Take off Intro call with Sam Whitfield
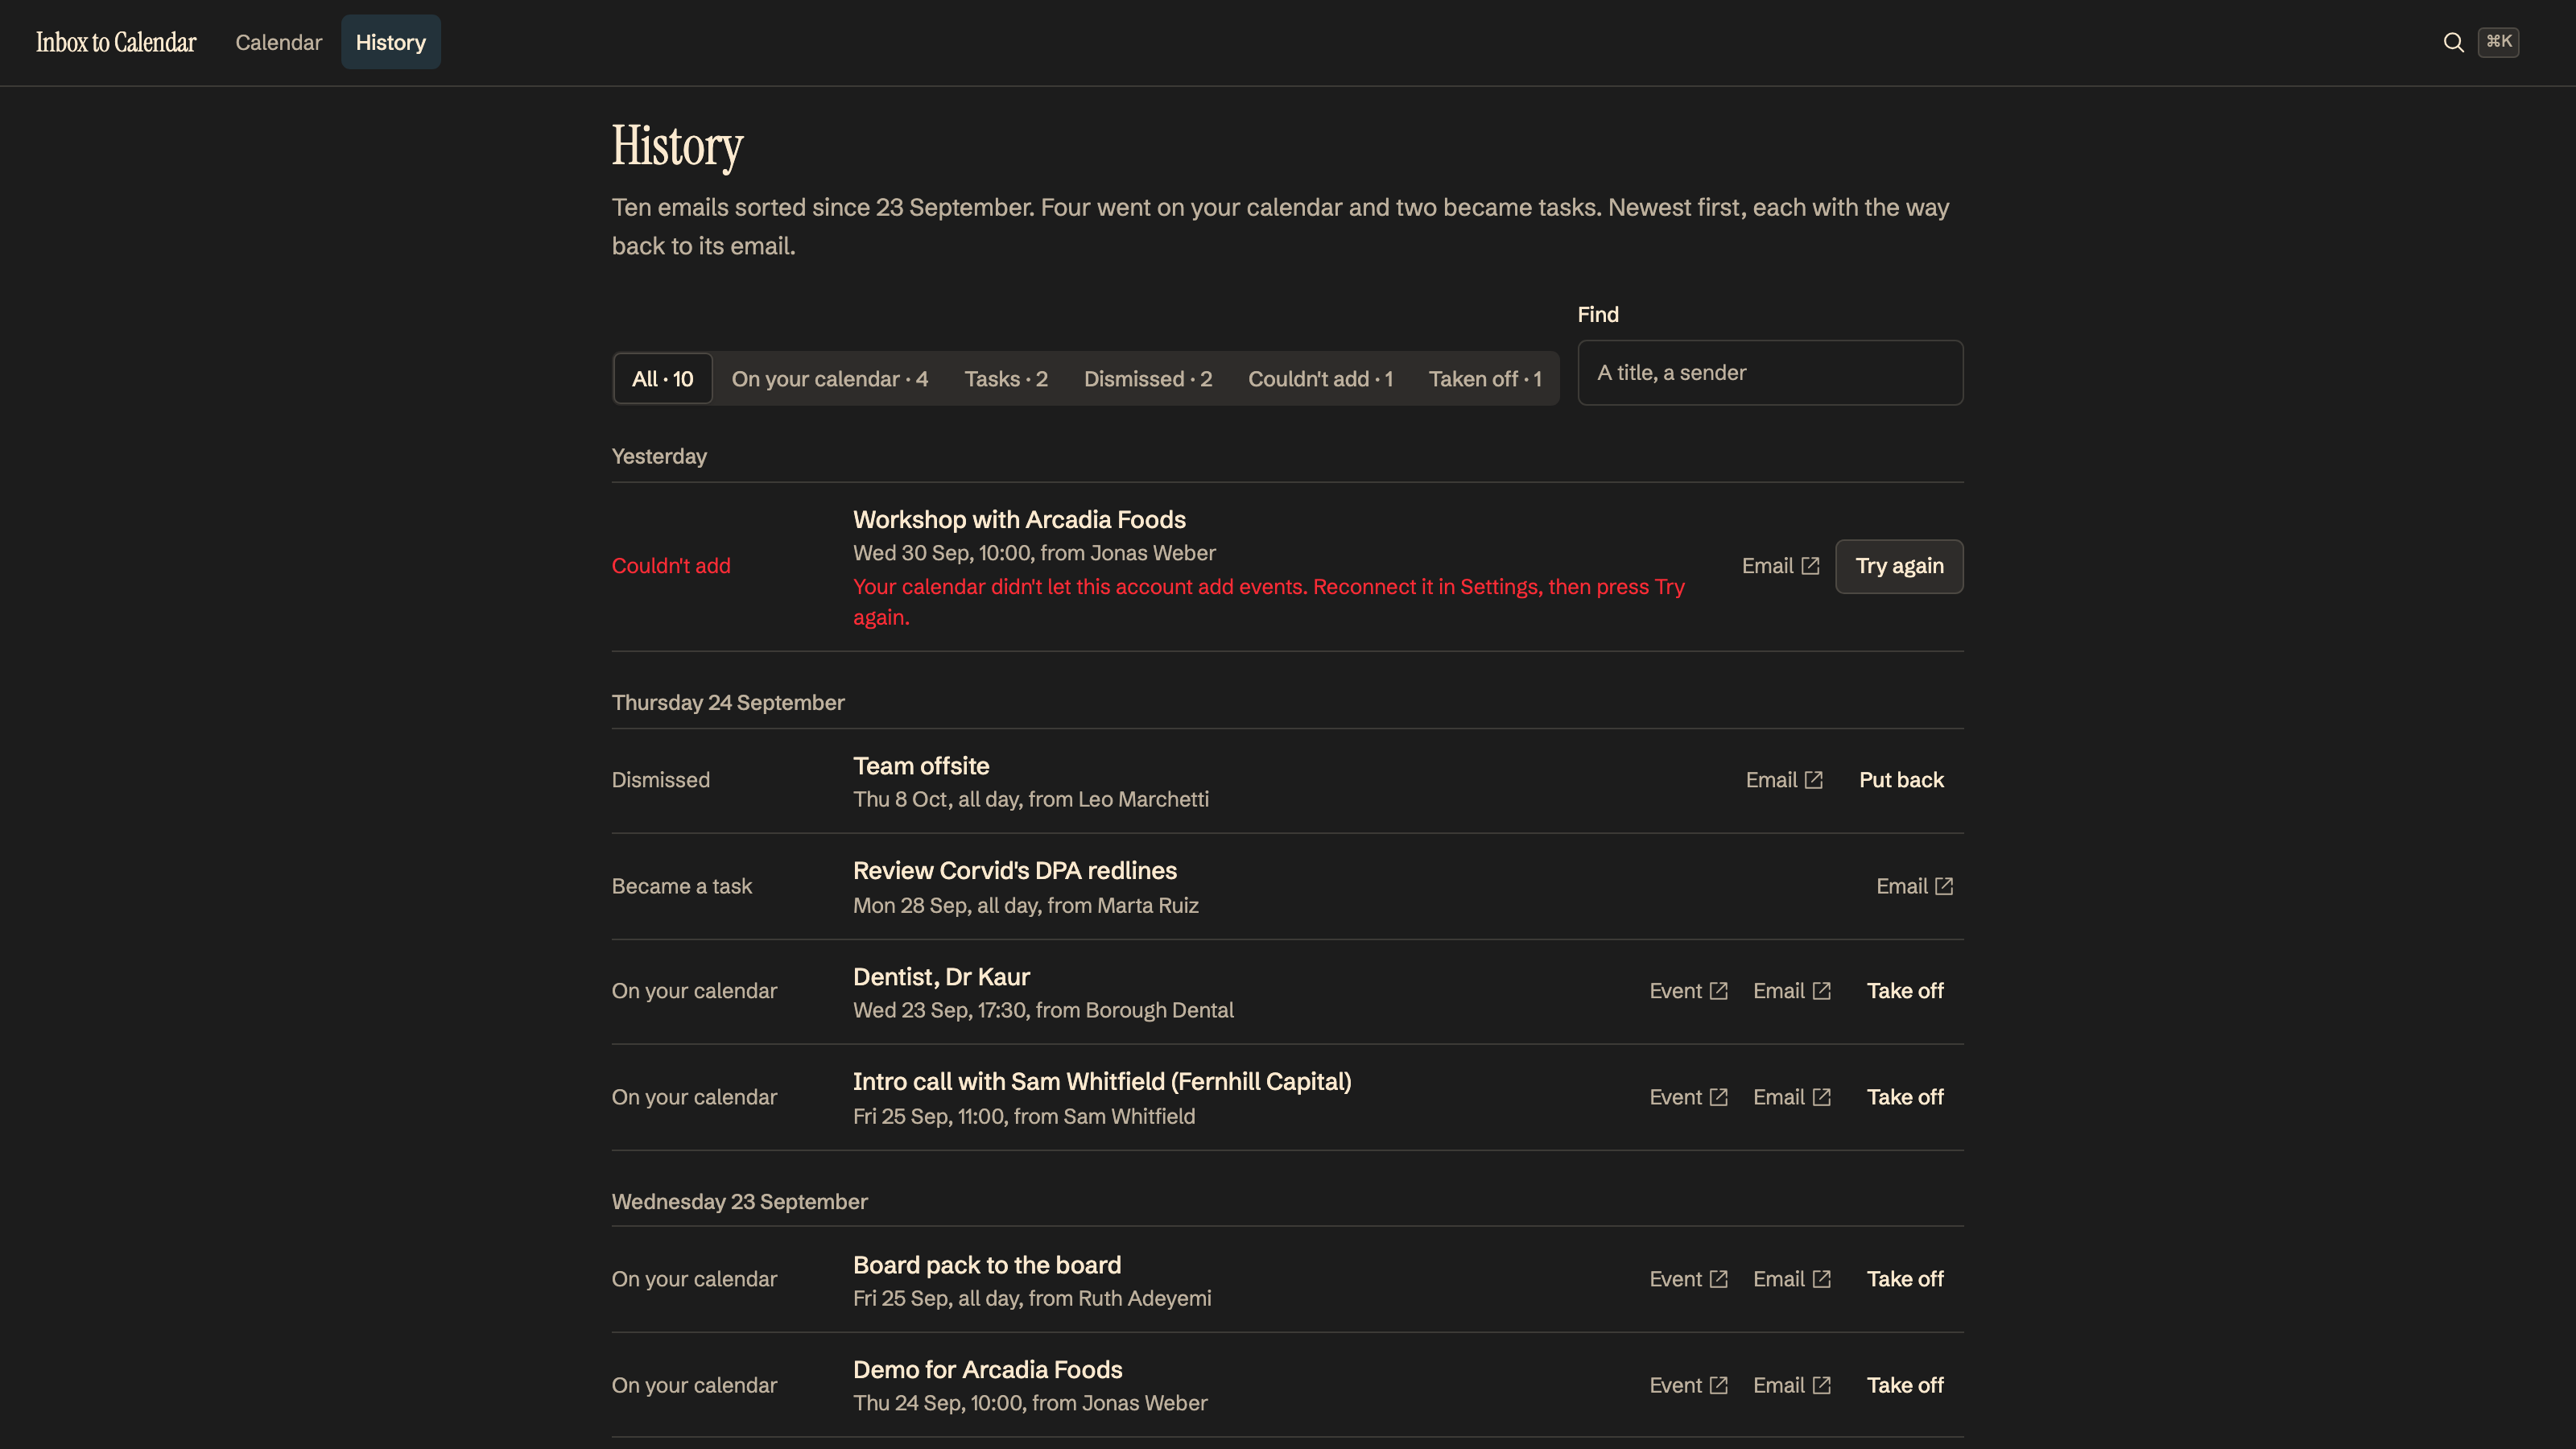This screenshot has height=1449, width=2576. (x=1904, y=1097)
